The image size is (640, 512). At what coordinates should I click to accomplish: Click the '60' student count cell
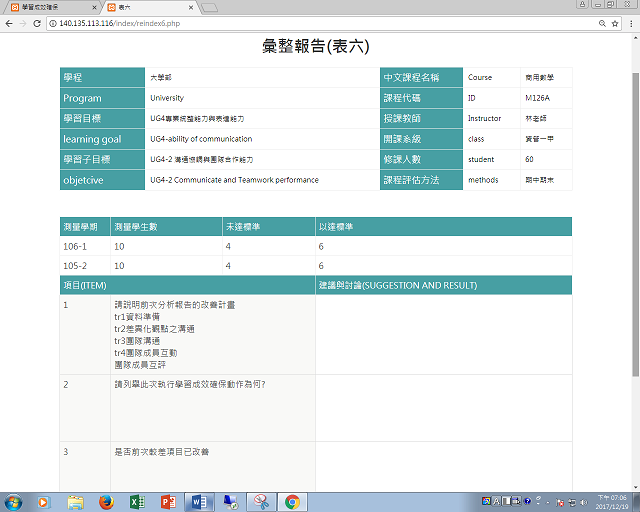[546, 160]
